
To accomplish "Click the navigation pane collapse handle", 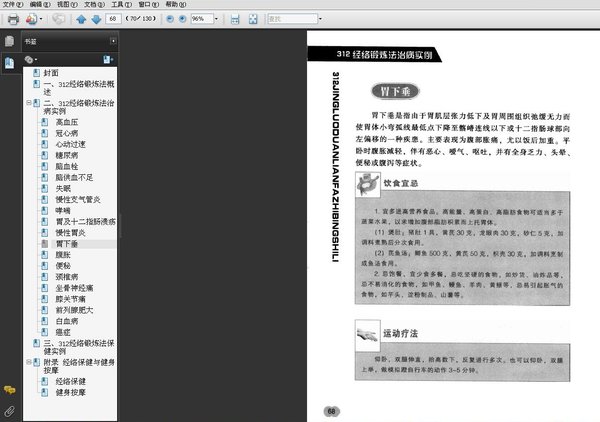I will click(x=120, y=226).
